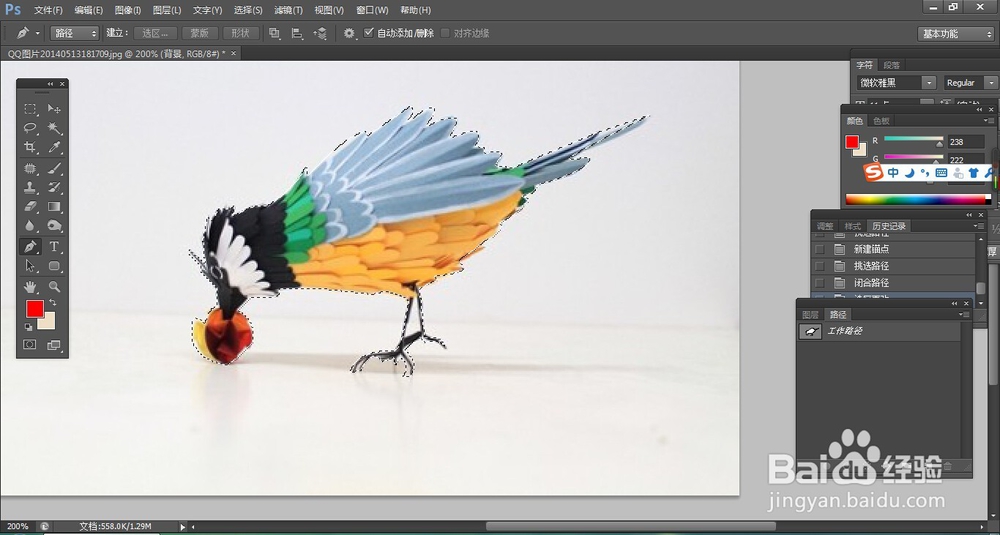Select the Sponge tool icon
This screenshot has width=1000, height=535.
[54, 226]
